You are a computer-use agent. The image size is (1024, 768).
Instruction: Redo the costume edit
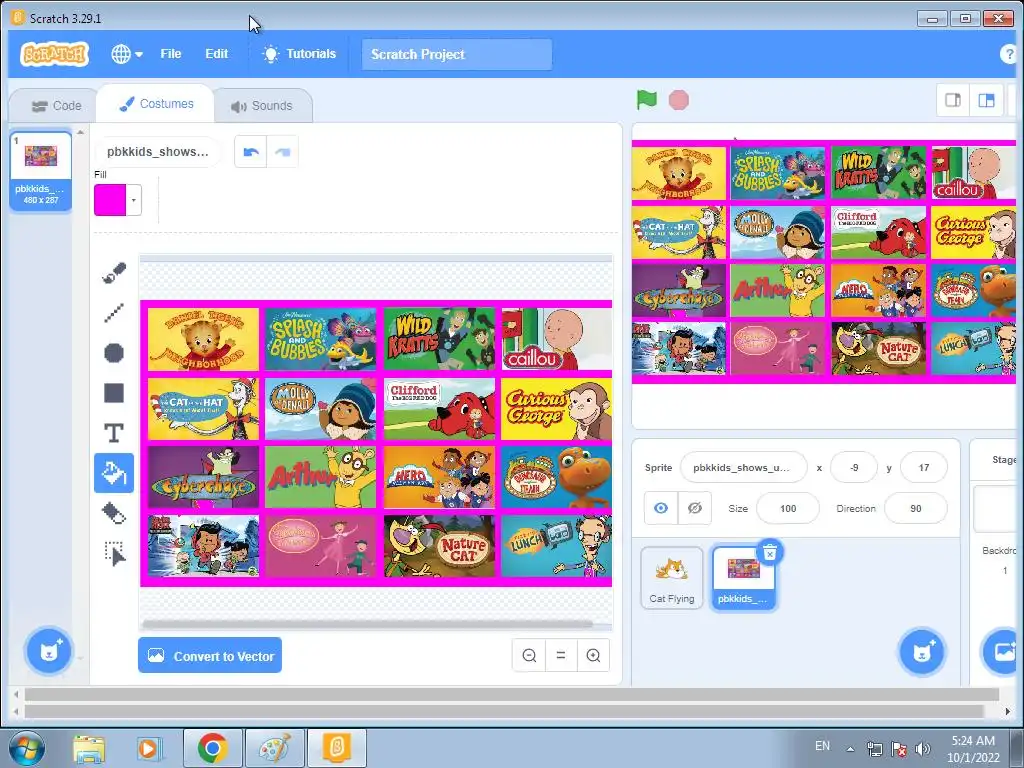(283, 152)
